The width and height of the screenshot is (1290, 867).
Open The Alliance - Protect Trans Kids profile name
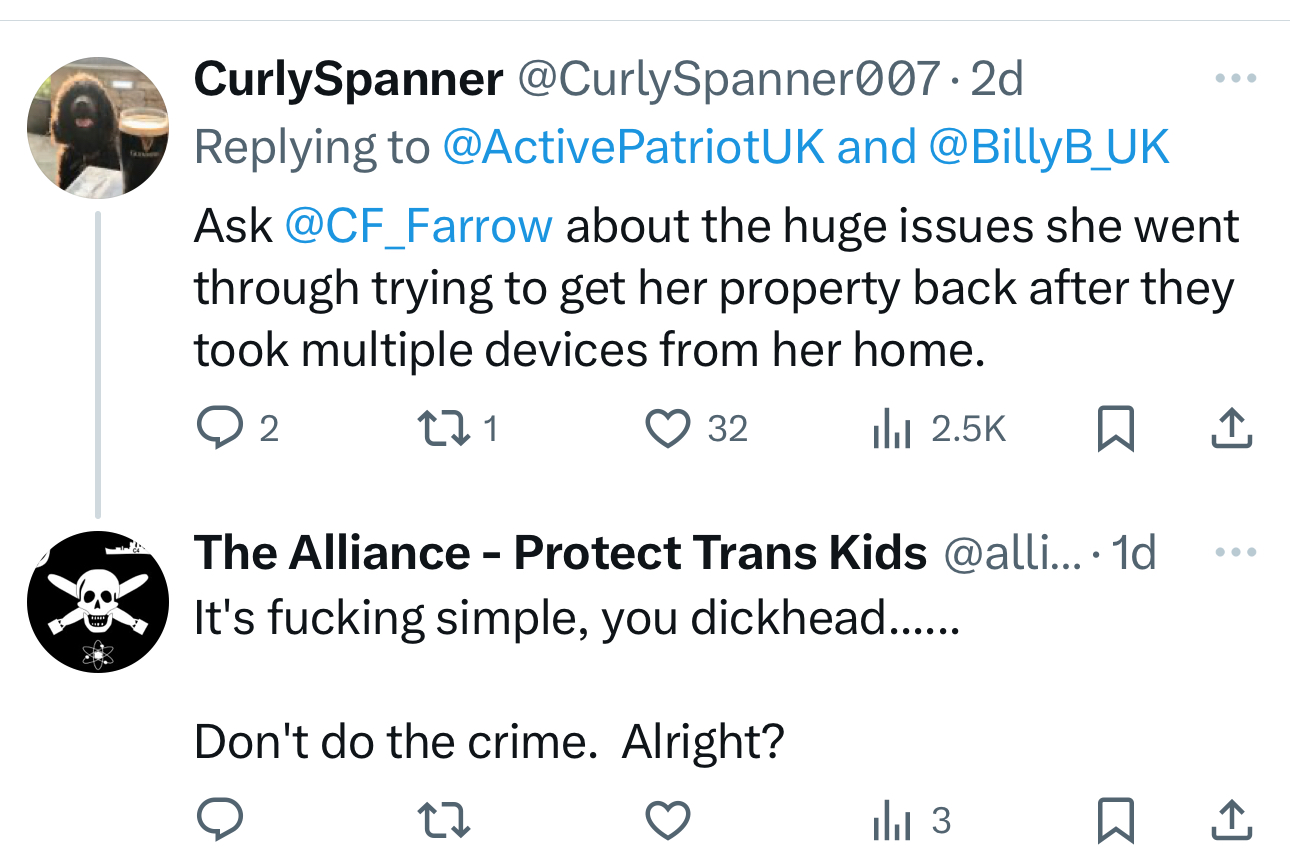pos(560,553)
